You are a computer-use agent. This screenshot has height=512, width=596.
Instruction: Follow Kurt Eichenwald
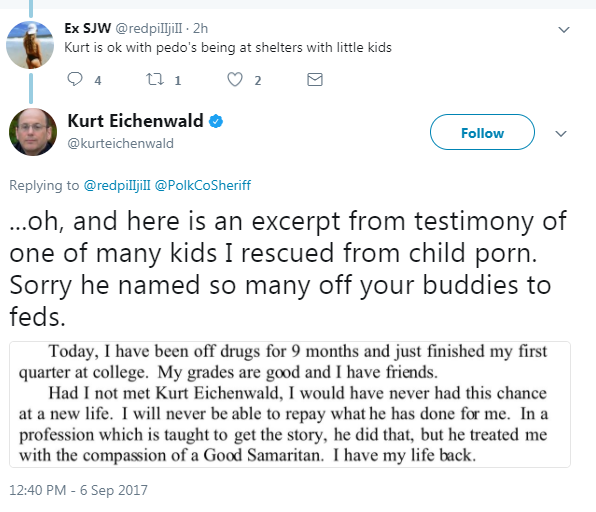click(482, 132)
